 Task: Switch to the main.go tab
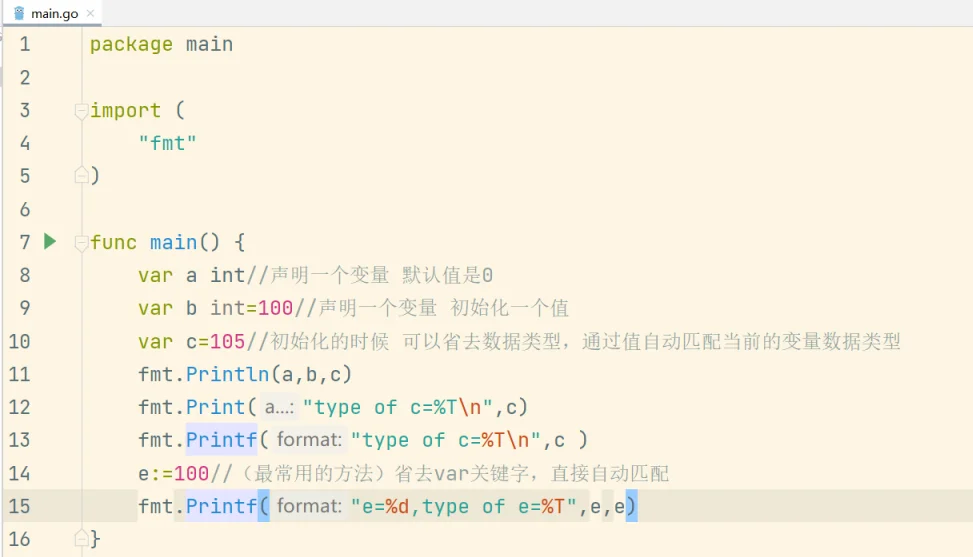[x=54, y=13]
